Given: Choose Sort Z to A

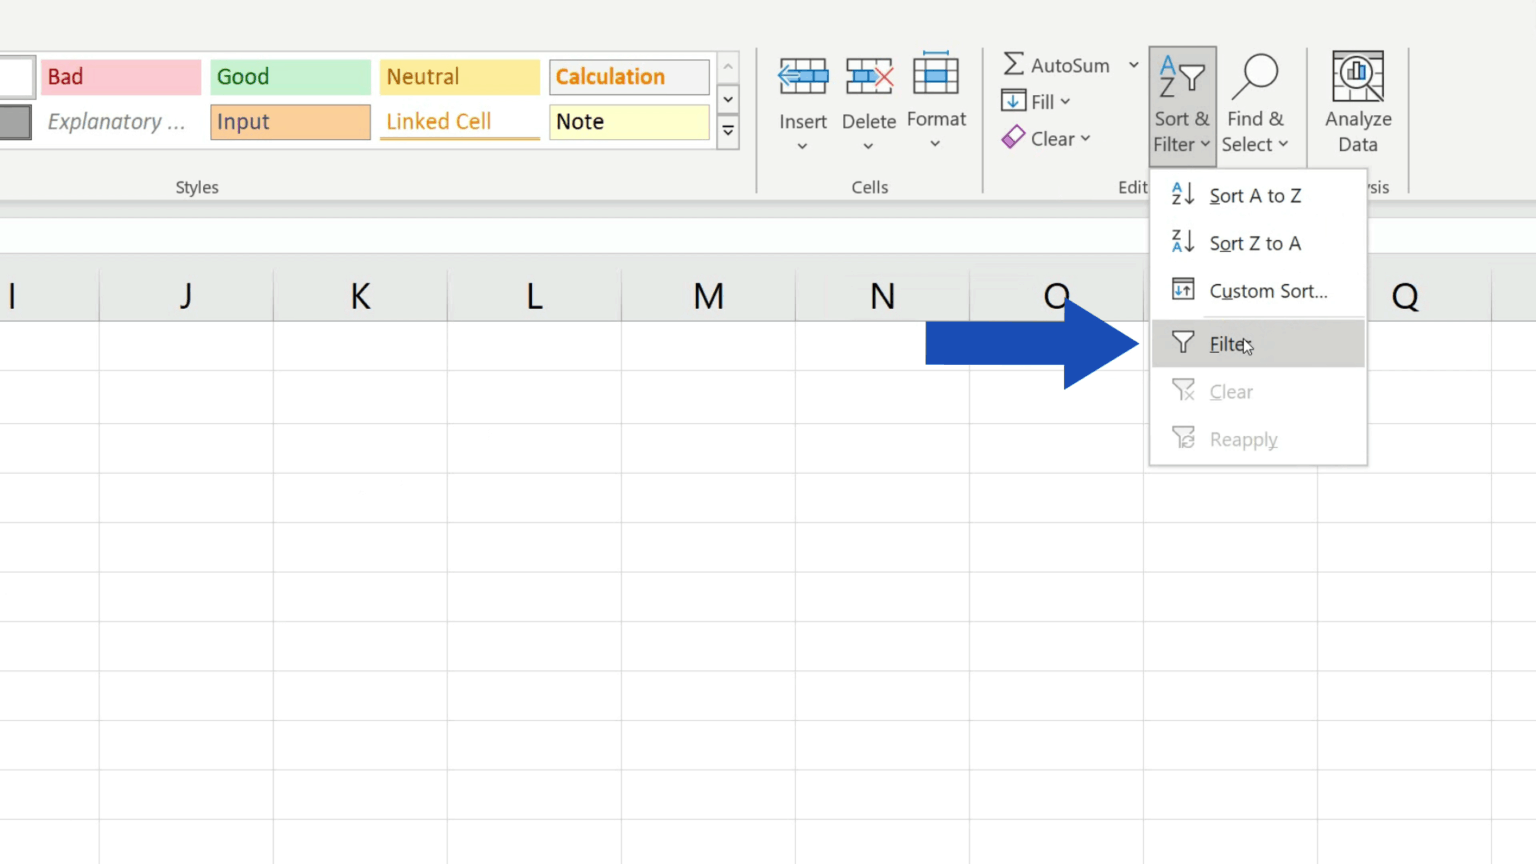Looking at the screenshot, I should pos(1255,243).
